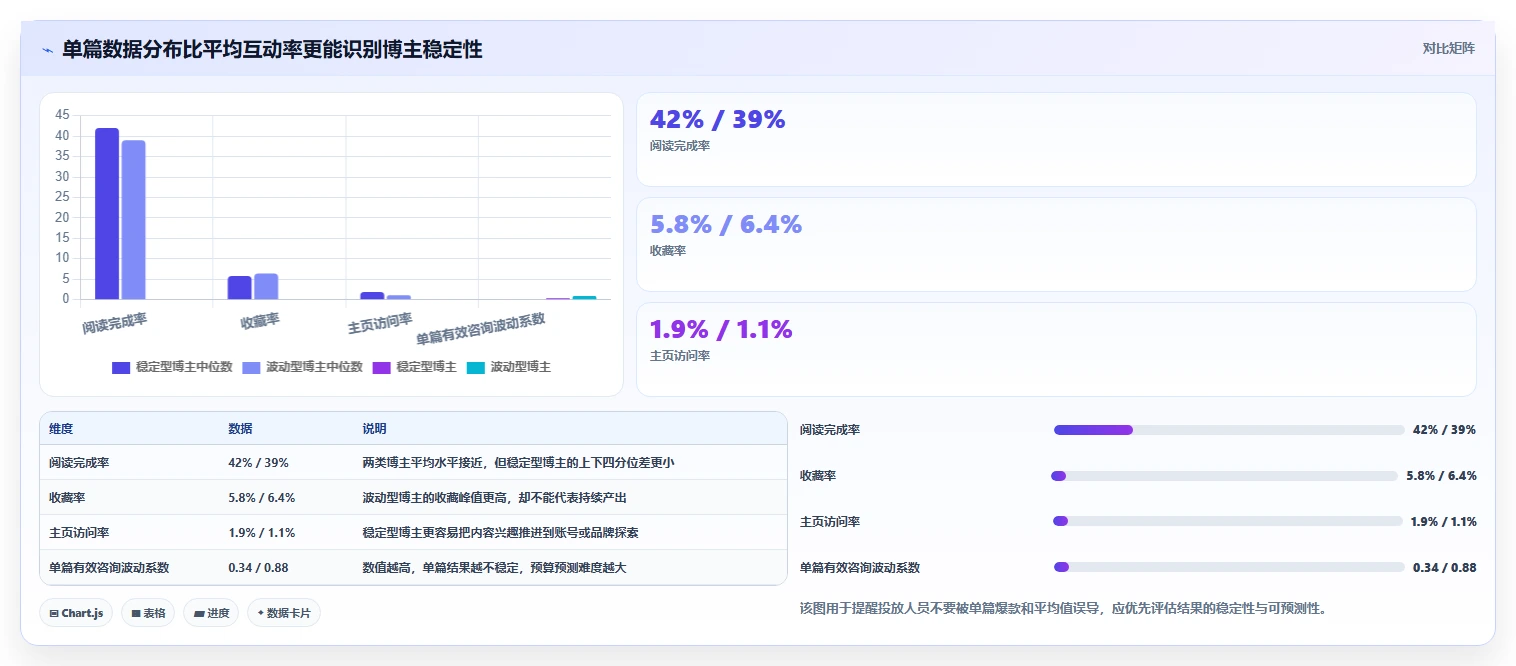
Task: Click the 1.9% / 1.1% 主页访问率 data card
Action: 1056,350
